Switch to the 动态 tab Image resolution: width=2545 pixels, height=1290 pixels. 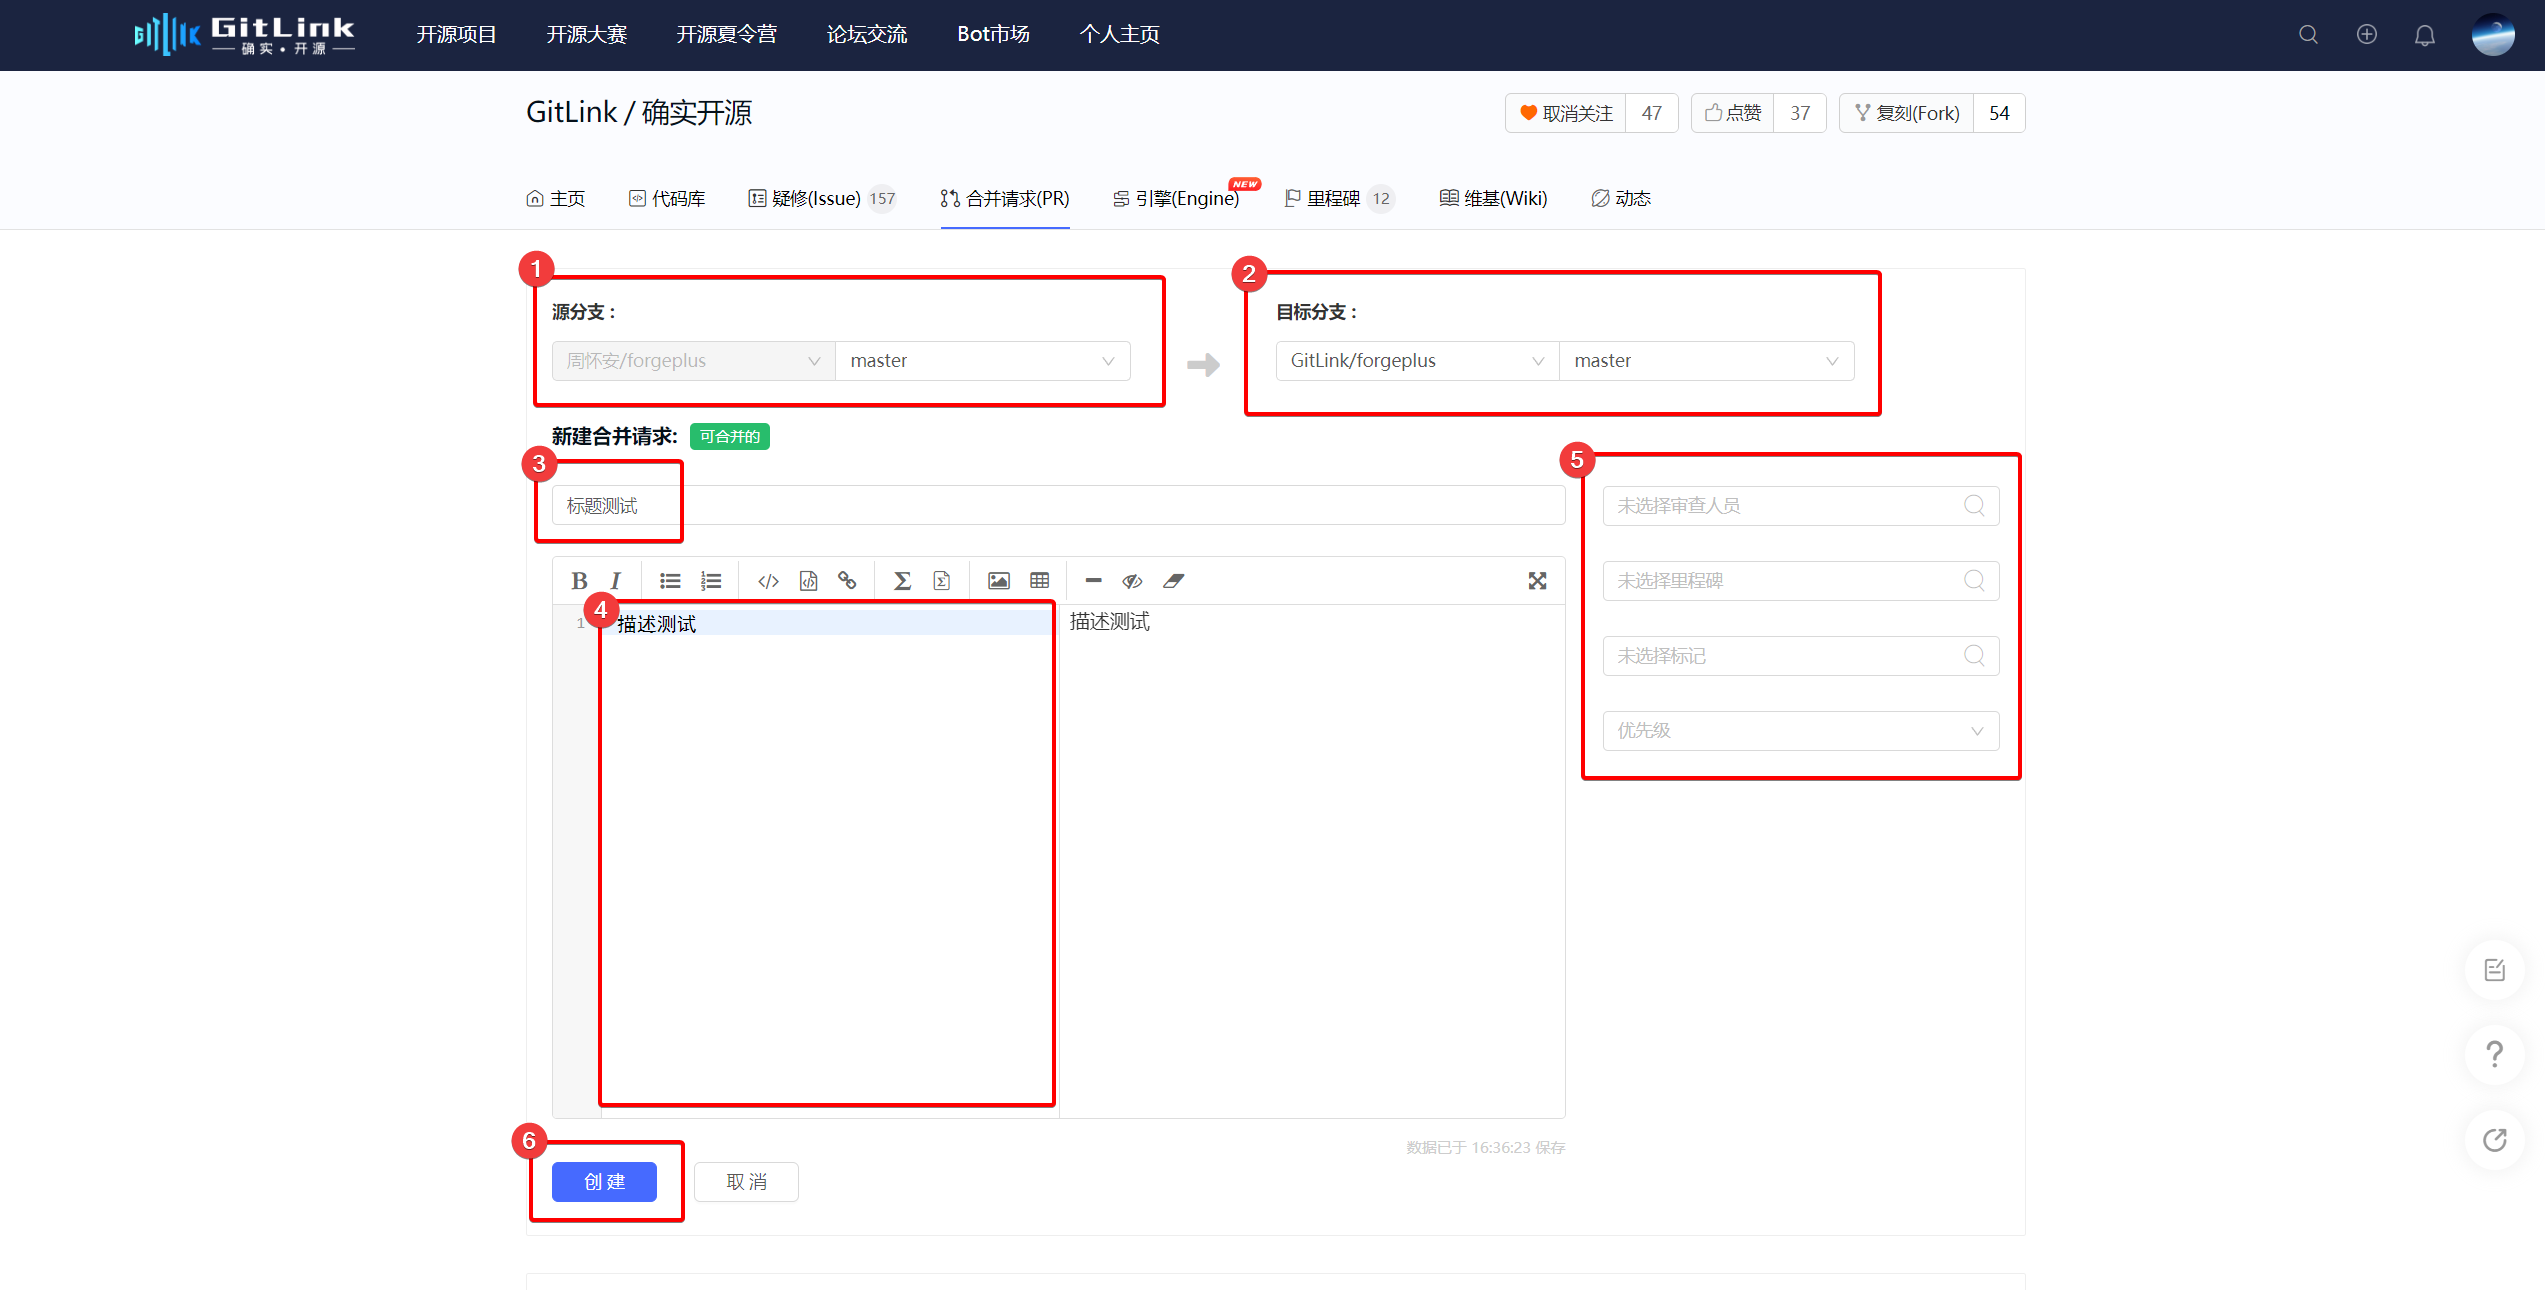pos(1621,199)
